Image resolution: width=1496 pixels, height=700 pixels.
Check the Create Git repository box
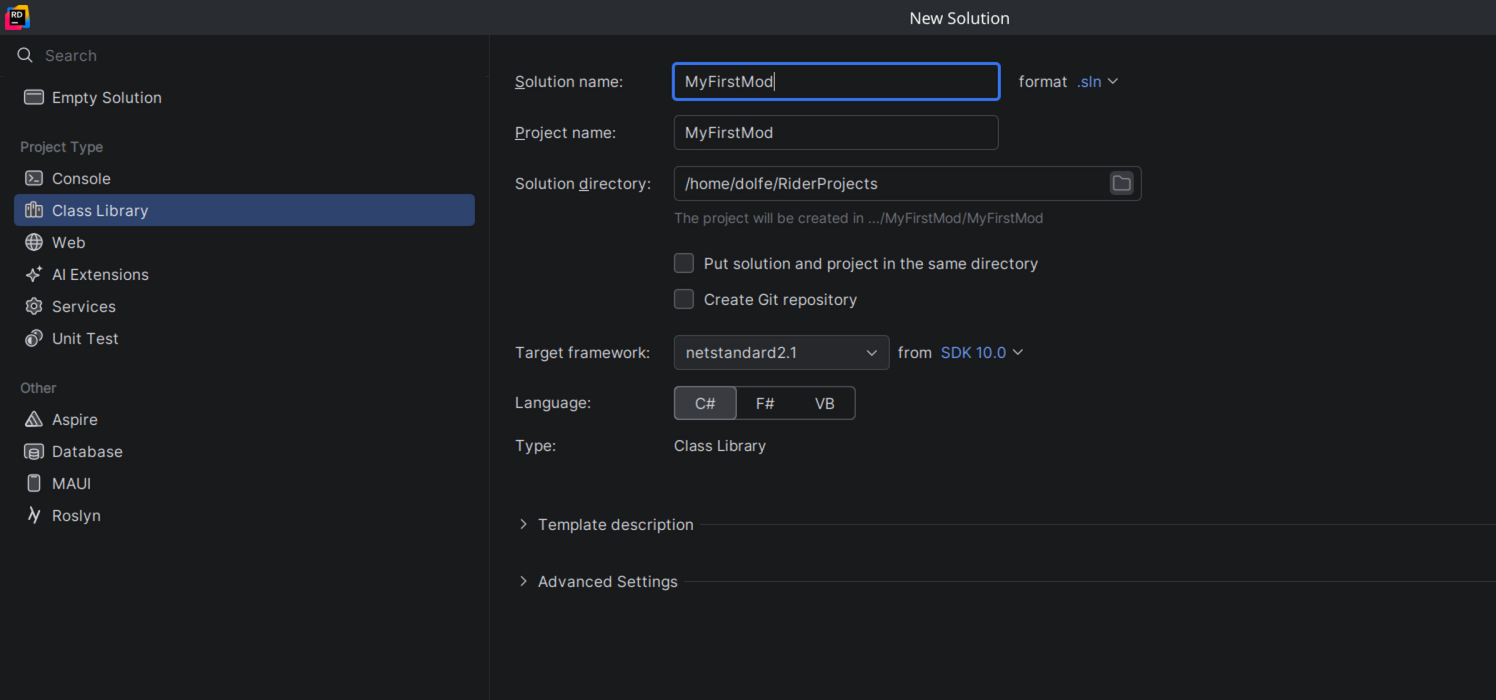(684, 299)
